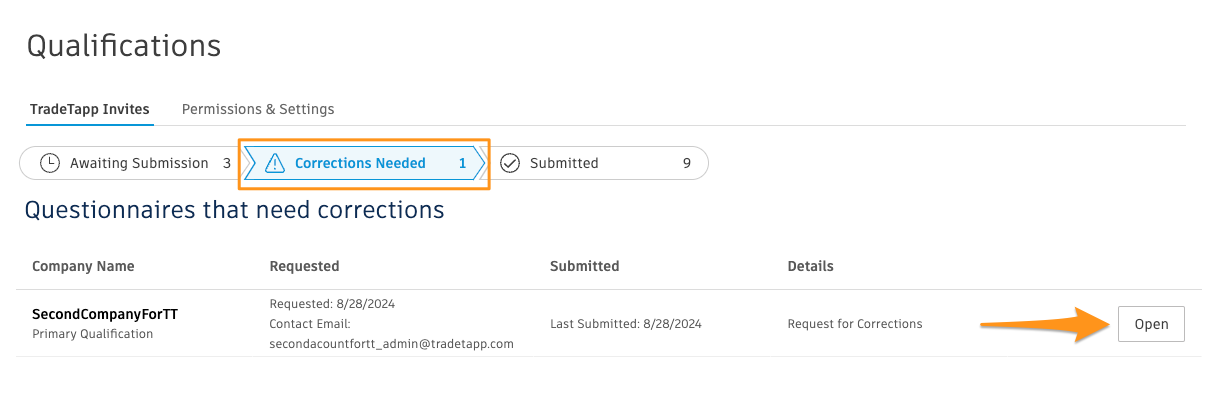This screenshot has height=406, width=1220.
Task: Open the SecondCompanyForTT questionnaire
Action: coord(1151,324)
